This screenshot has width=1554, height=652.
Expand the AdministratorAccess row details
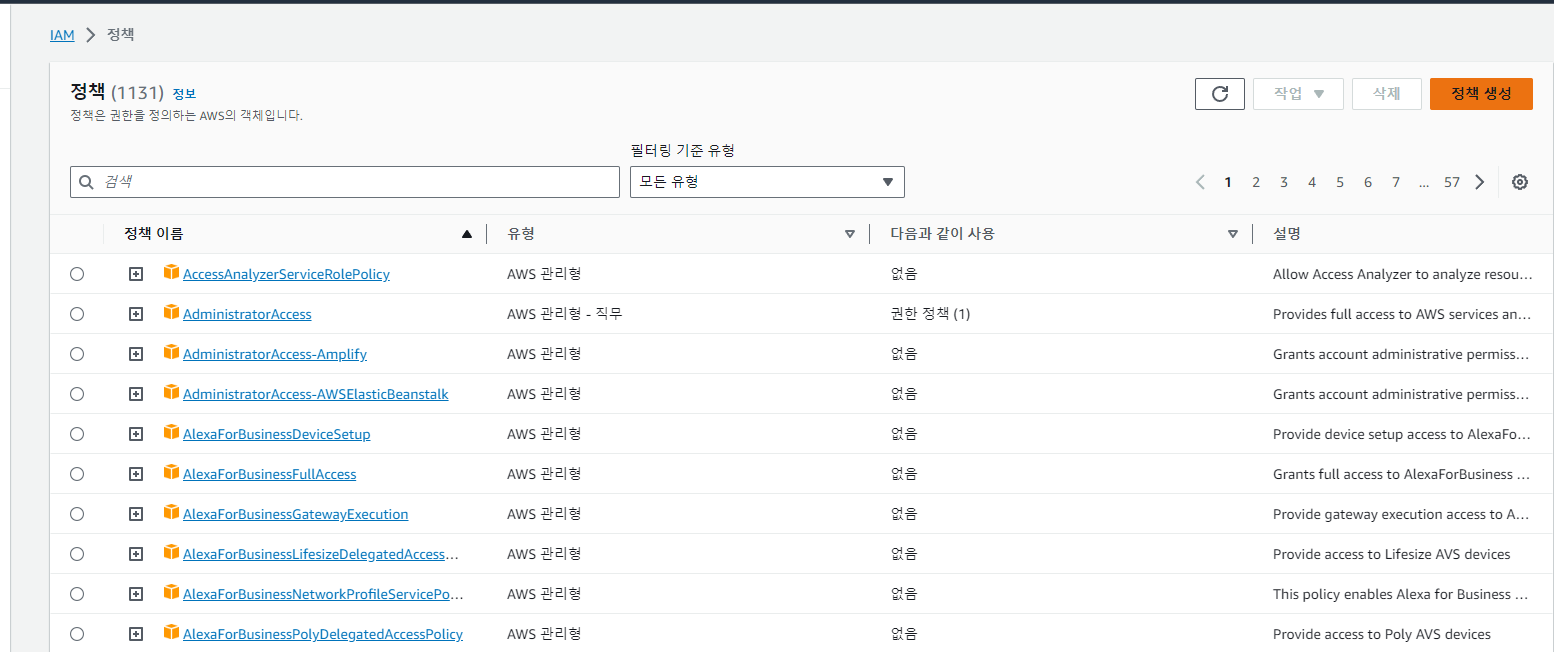pyautogui.click(x=136, y=314)
